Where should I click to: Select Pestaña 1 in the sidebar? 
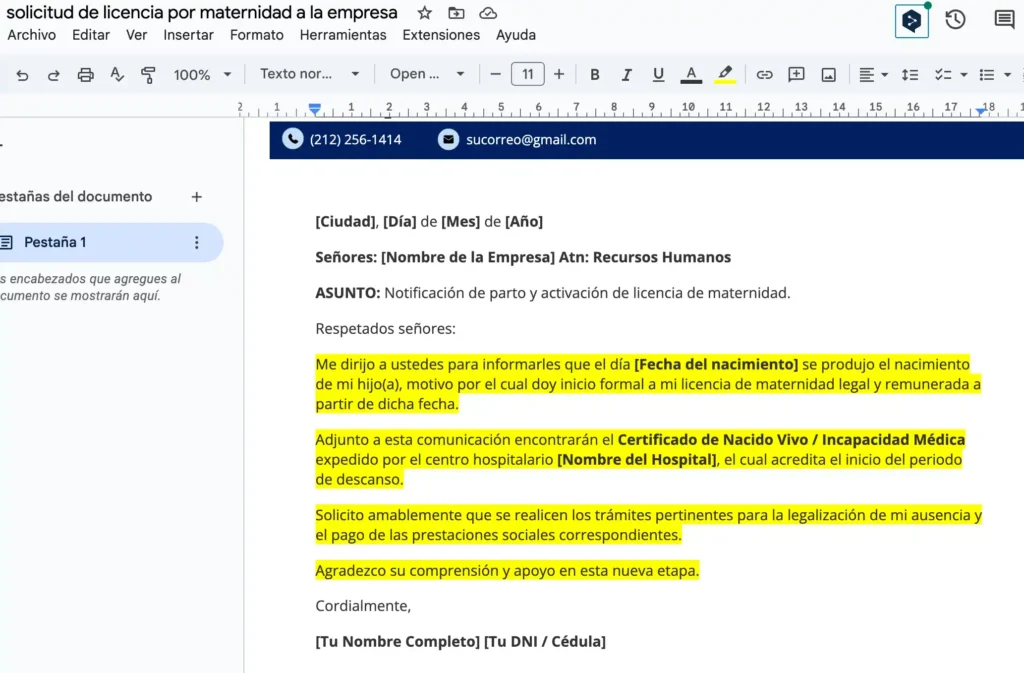(x=56, y=242)
